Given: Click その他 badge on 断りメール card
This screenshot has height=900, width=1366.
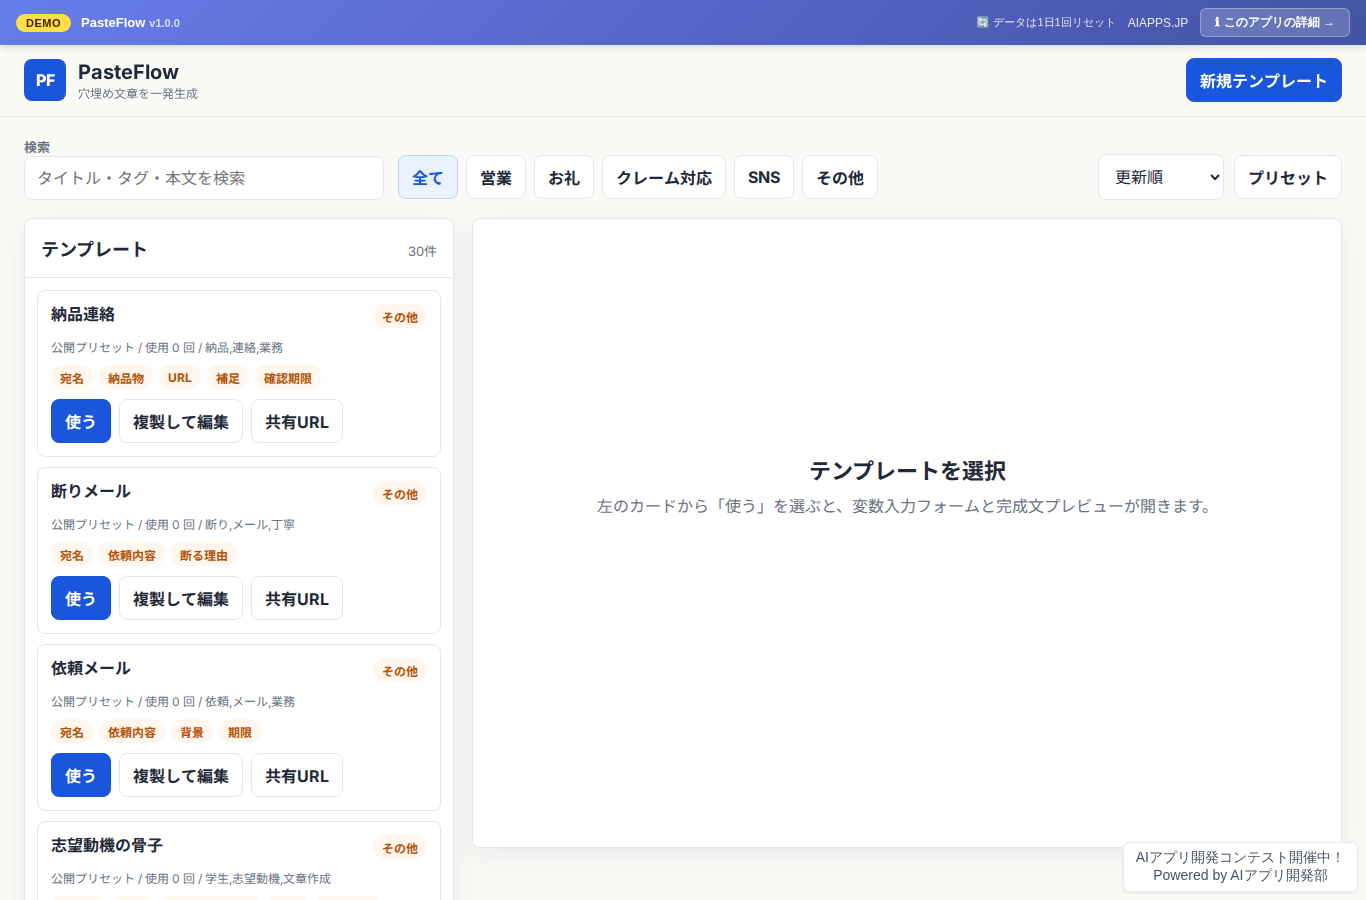Looking at the screenshot, I should coord(400,494).
